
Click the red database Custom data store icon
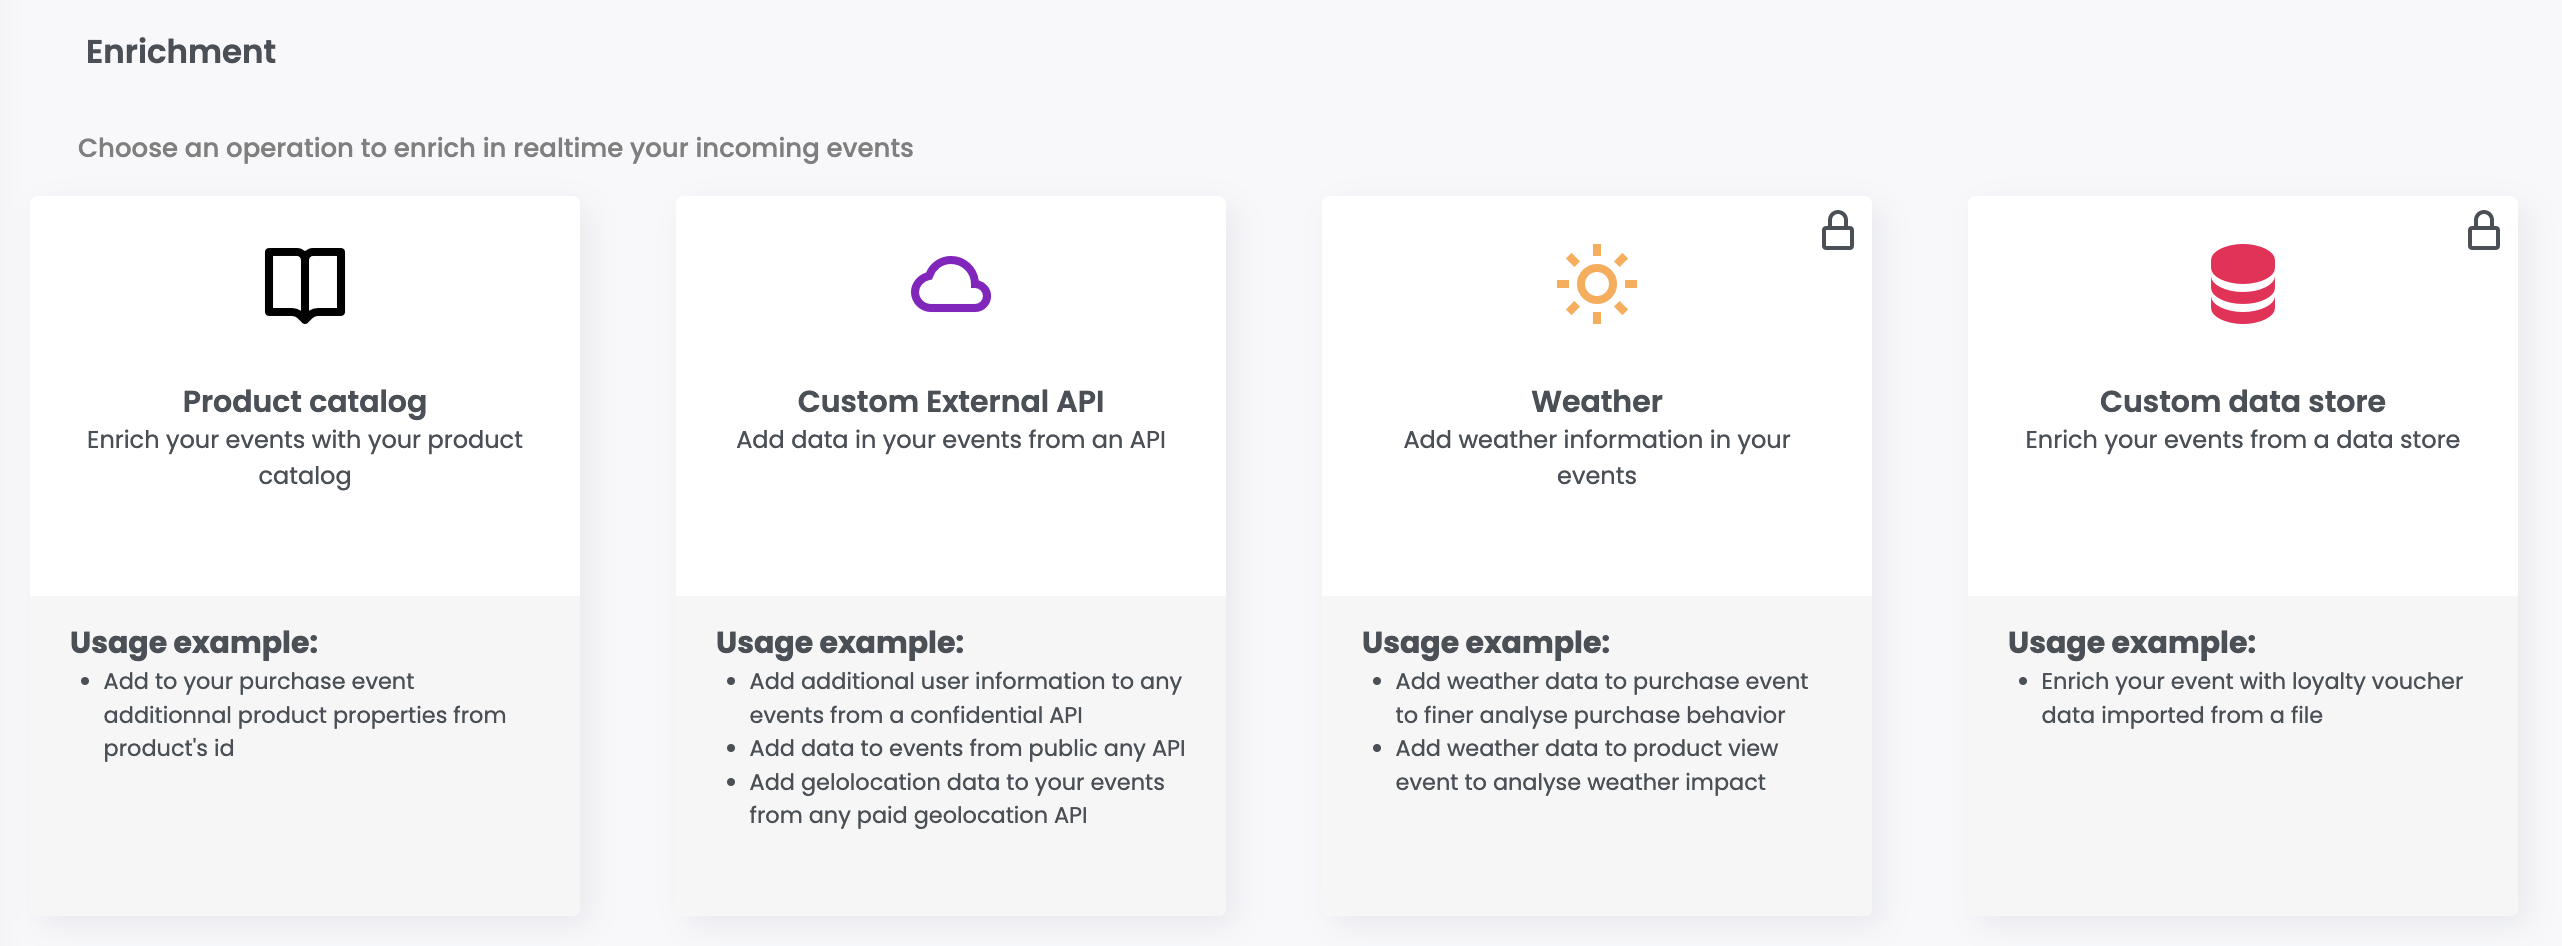(x=2242, y=284)
